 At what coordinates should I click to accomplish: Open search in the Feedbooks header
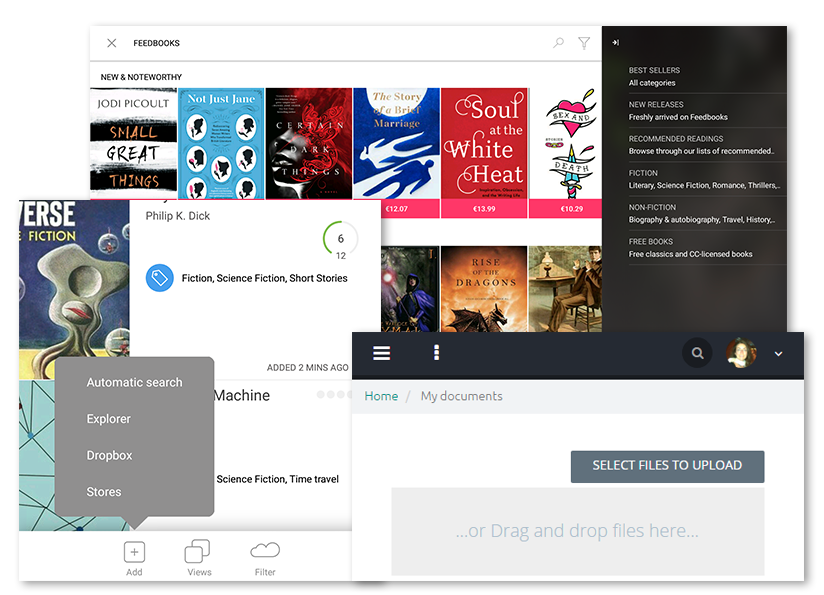(x=559, y=43)
